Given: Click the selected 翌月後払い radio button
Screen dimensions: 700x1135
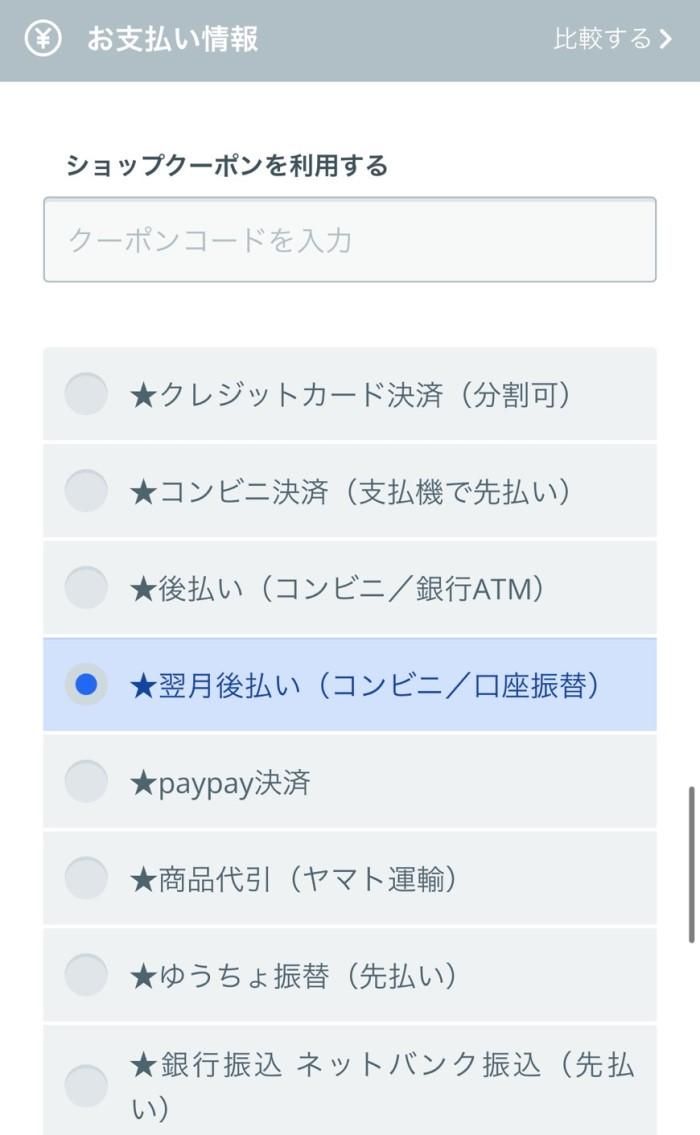Looking at the screenshot, I should tap(86, 686).
